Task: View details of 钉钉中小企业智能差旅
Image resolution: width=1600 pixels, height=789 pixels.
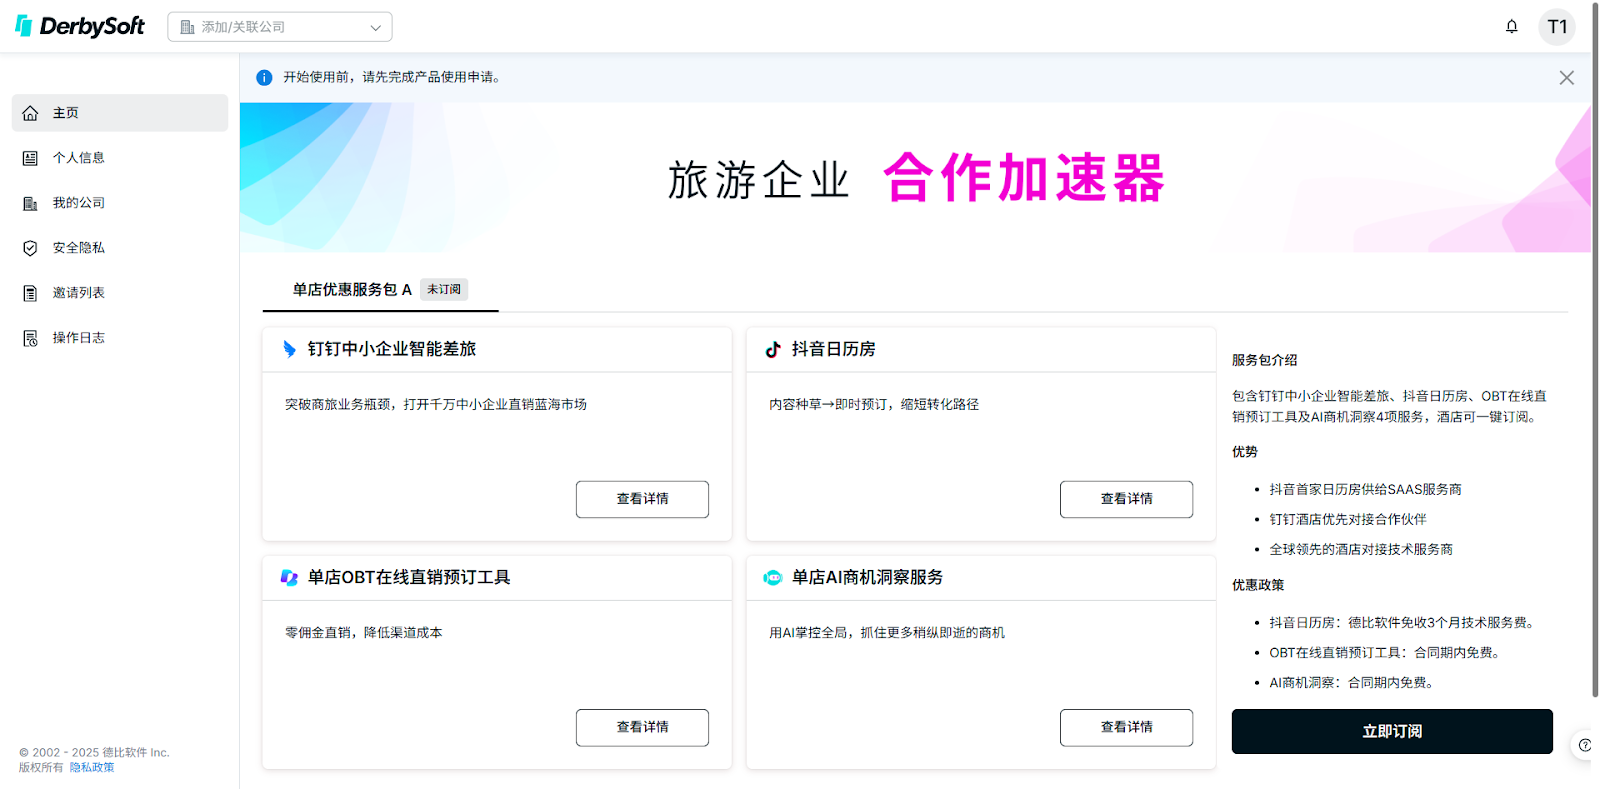Action: coord(642,499)
